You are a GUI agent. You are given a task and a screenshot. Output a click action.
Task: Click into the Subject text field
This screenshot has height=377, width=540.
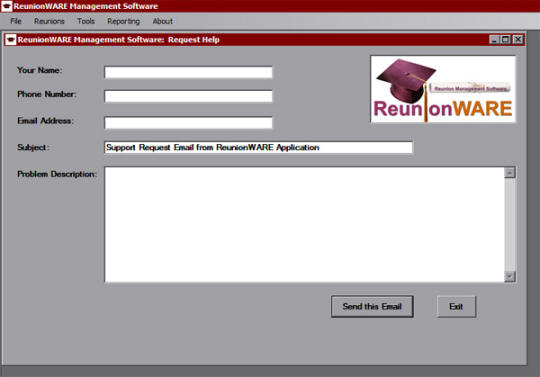258,147
